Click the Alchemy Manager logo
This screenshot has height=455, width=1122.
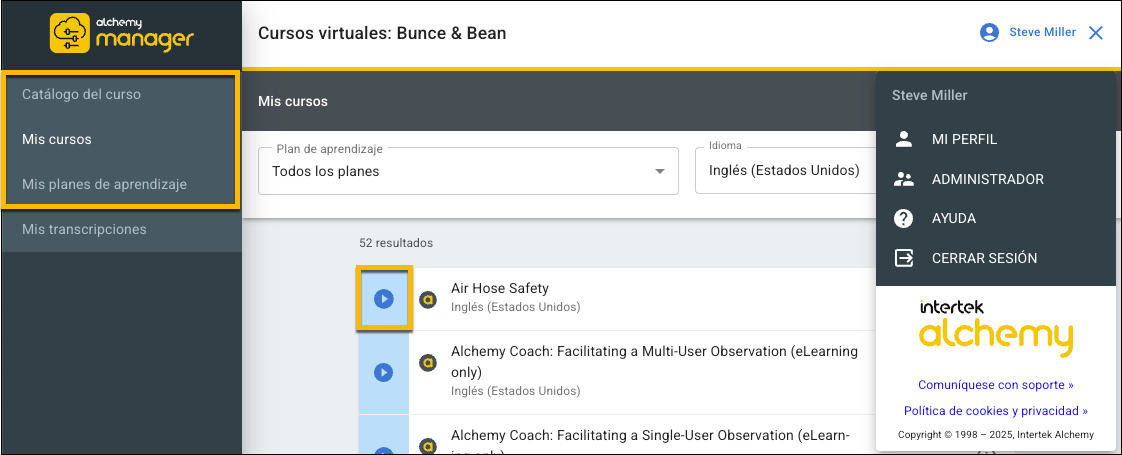(x=121, y=33)
